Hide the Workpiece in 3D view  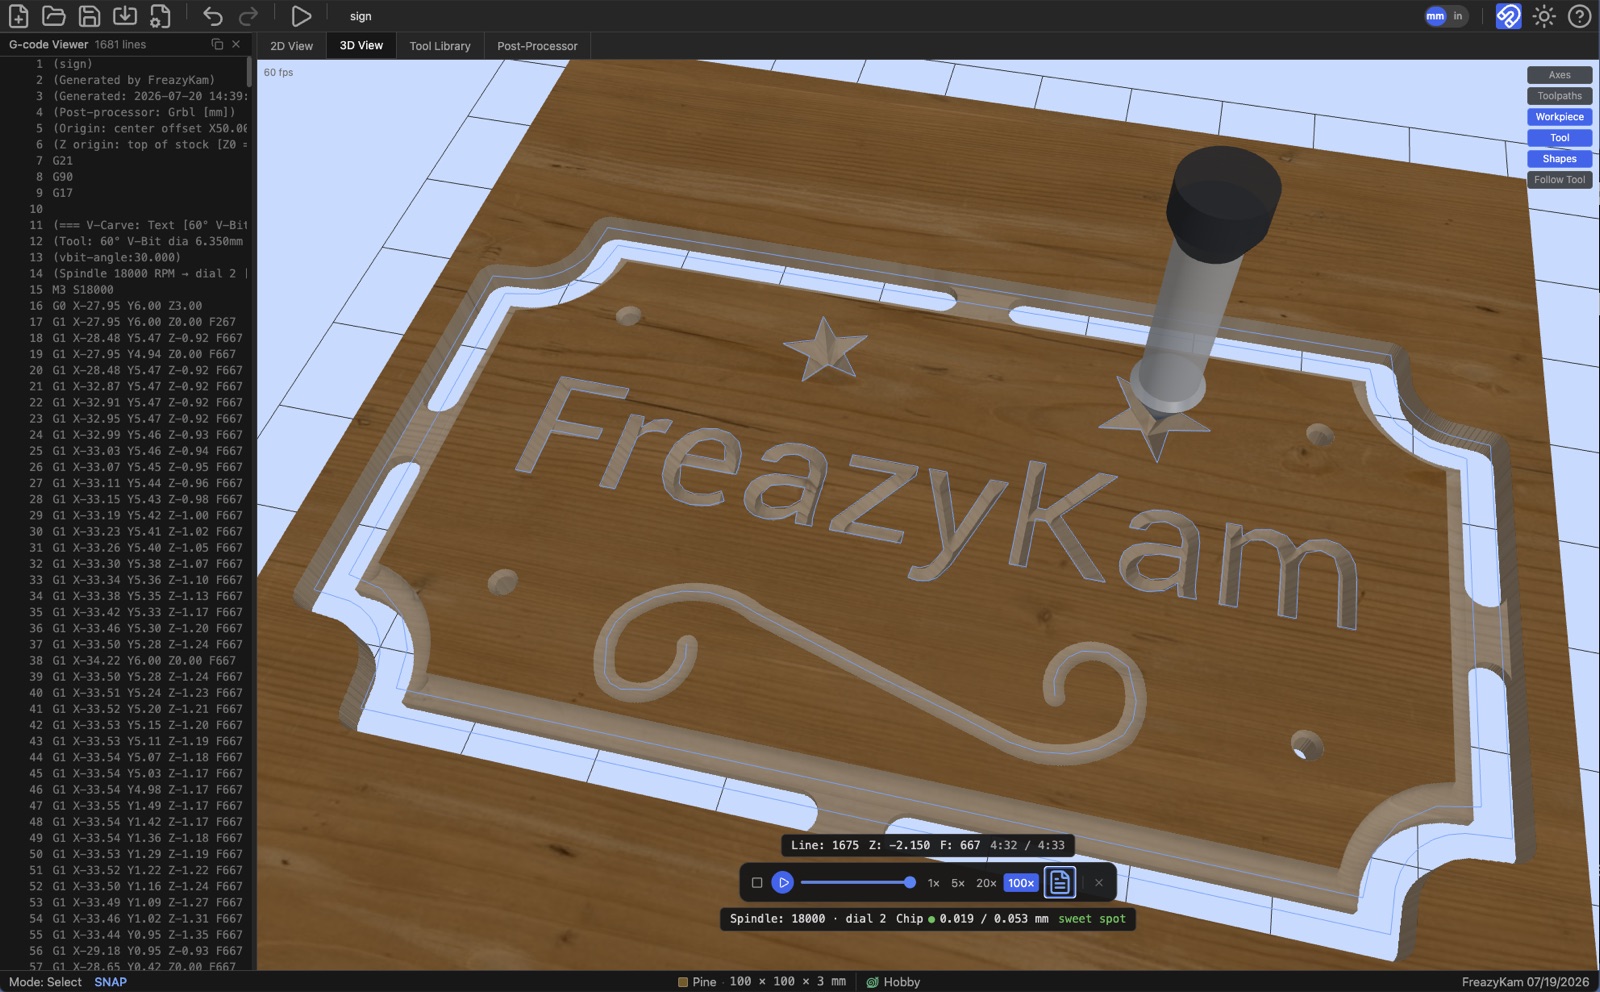pyautogui.click(x=1559, y=117)
